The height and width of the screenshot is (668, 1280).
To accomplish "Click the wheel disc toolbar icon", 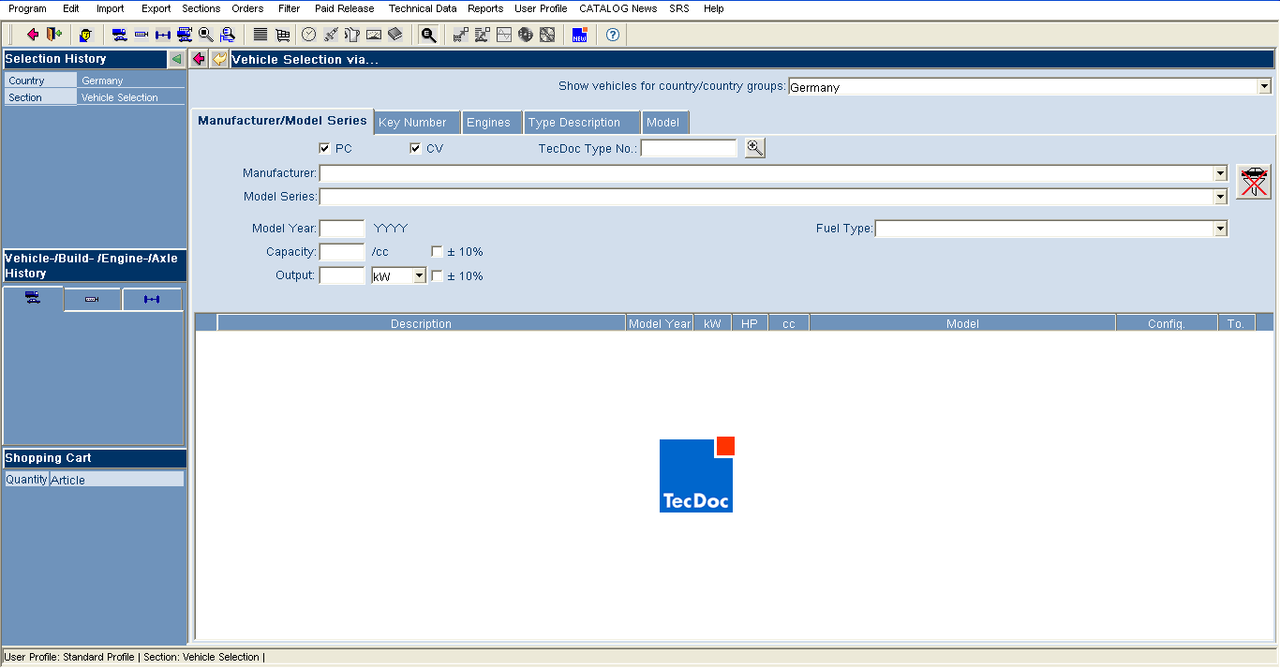I will pyautogui.click(x=547, y=34).
